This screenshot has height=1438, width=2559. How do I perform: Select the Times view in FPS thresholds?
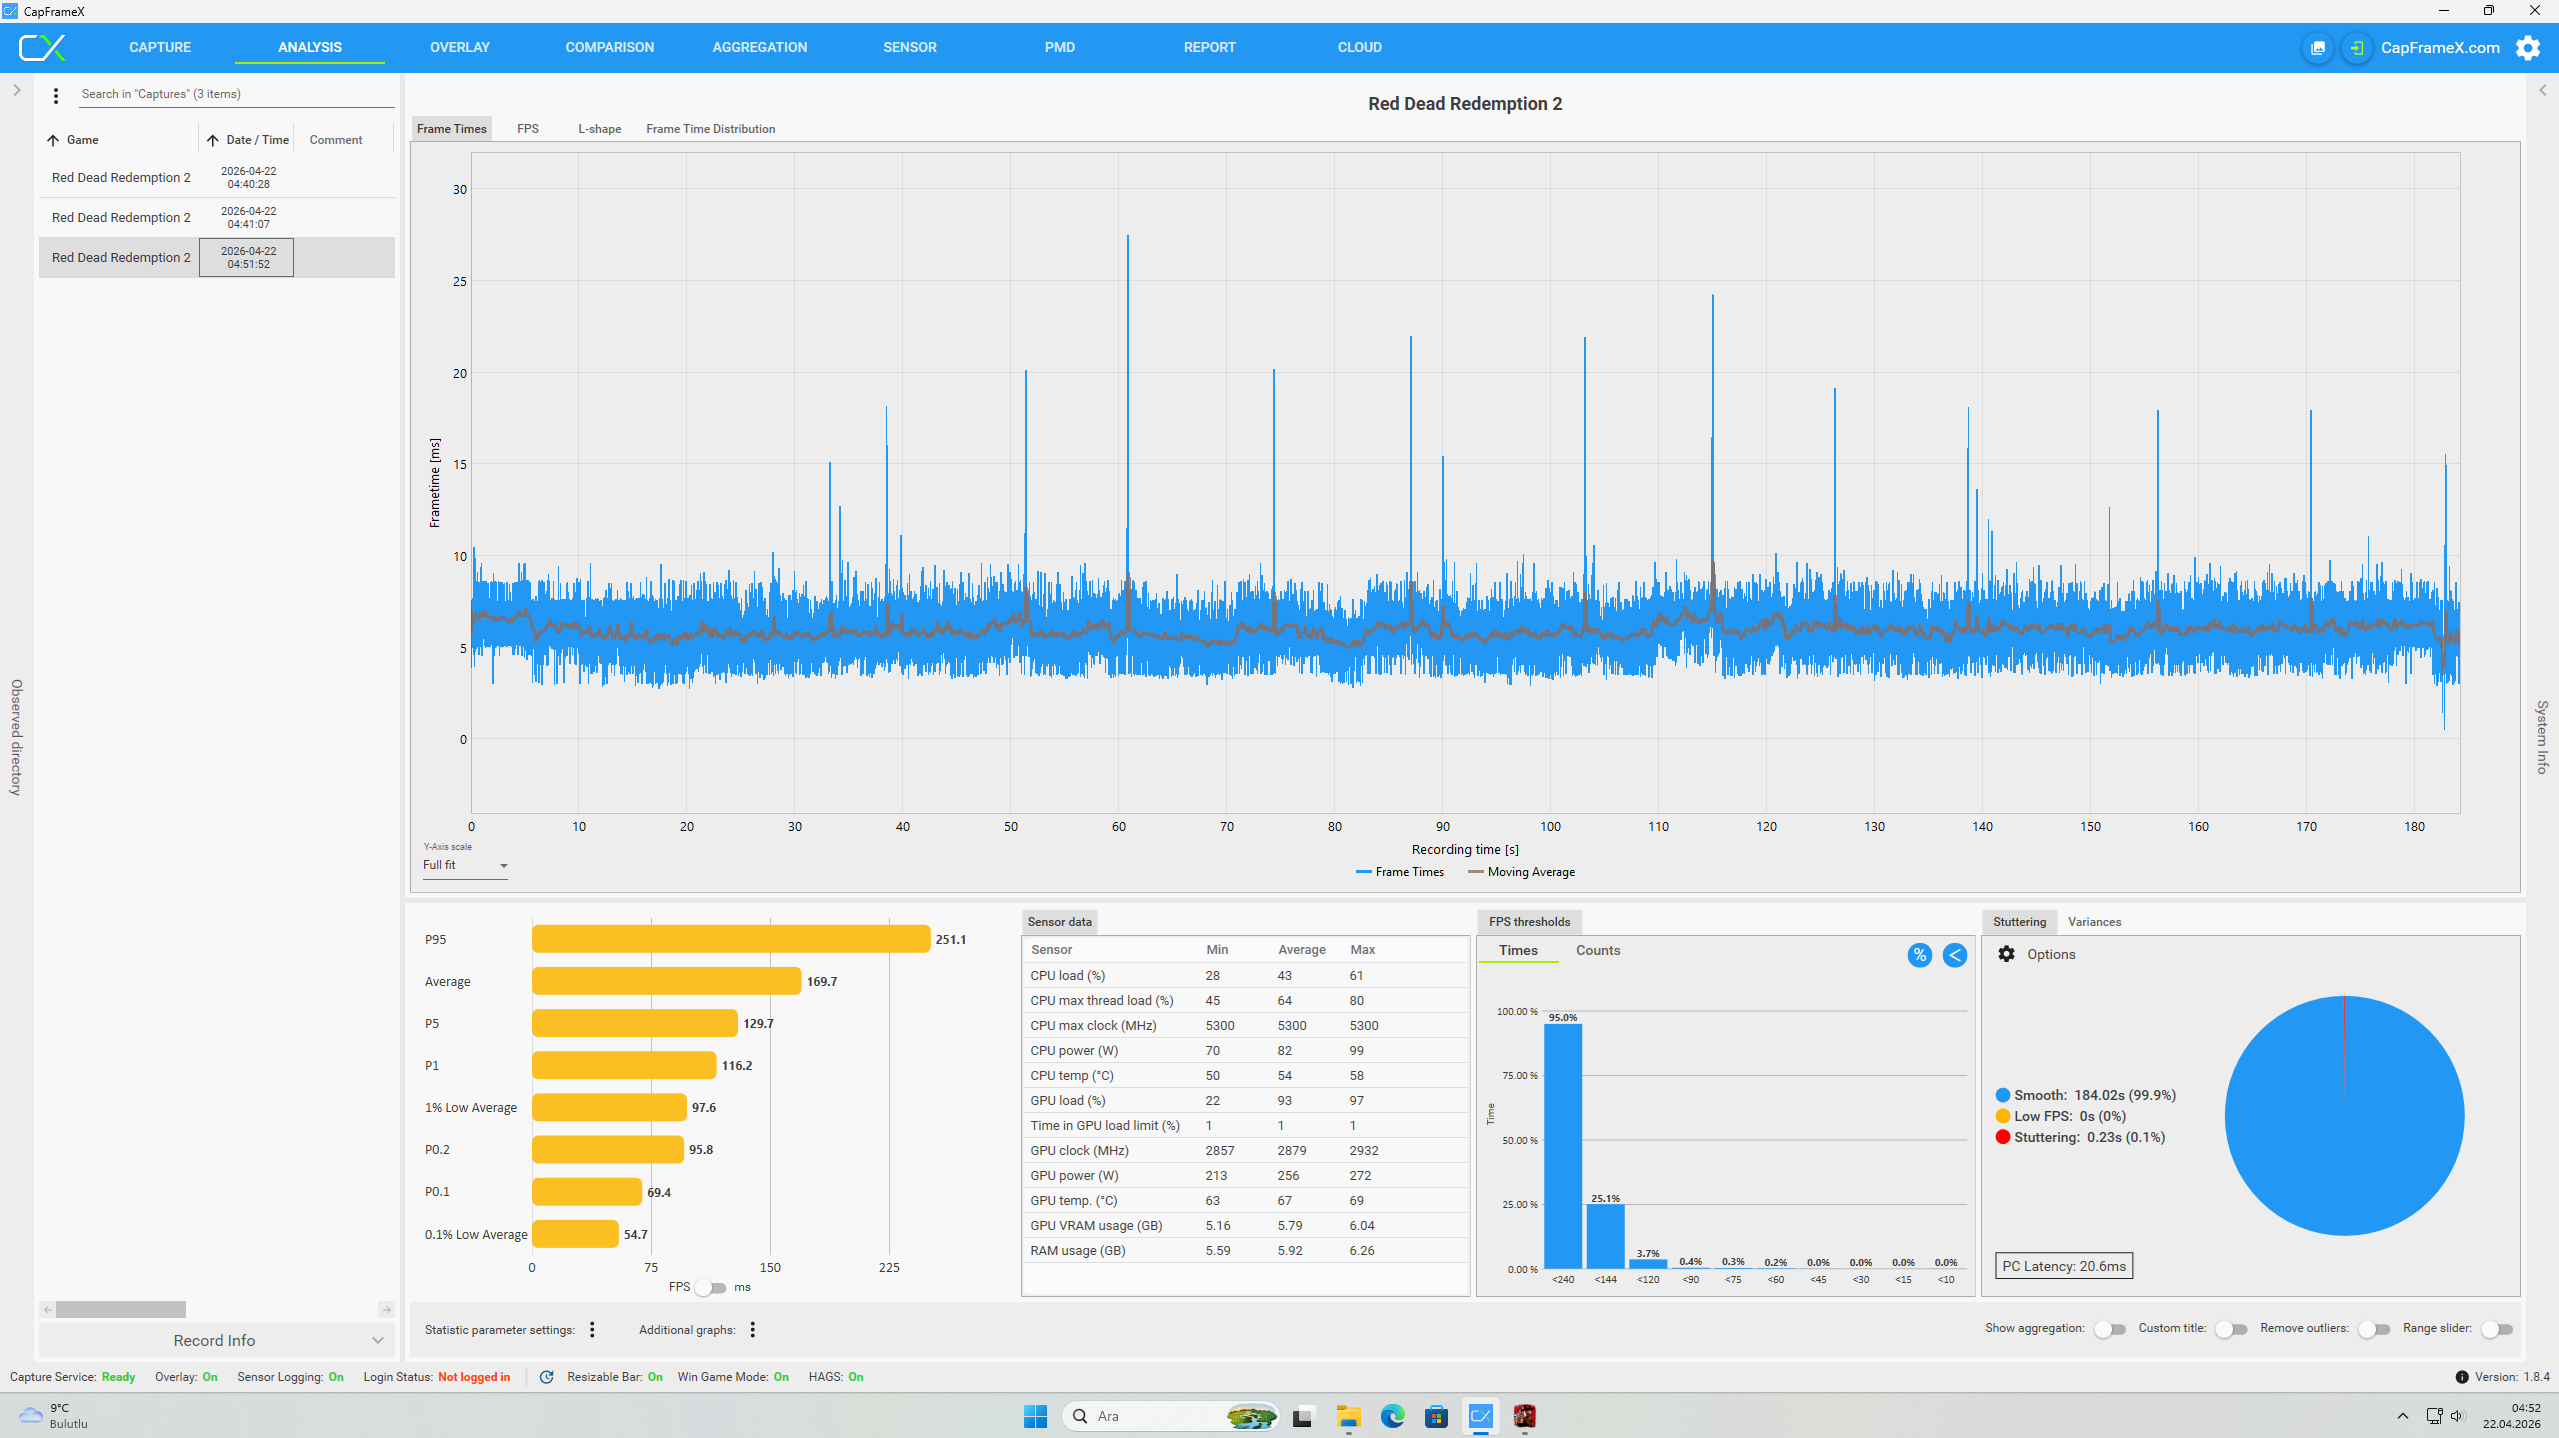[1518, 950]
